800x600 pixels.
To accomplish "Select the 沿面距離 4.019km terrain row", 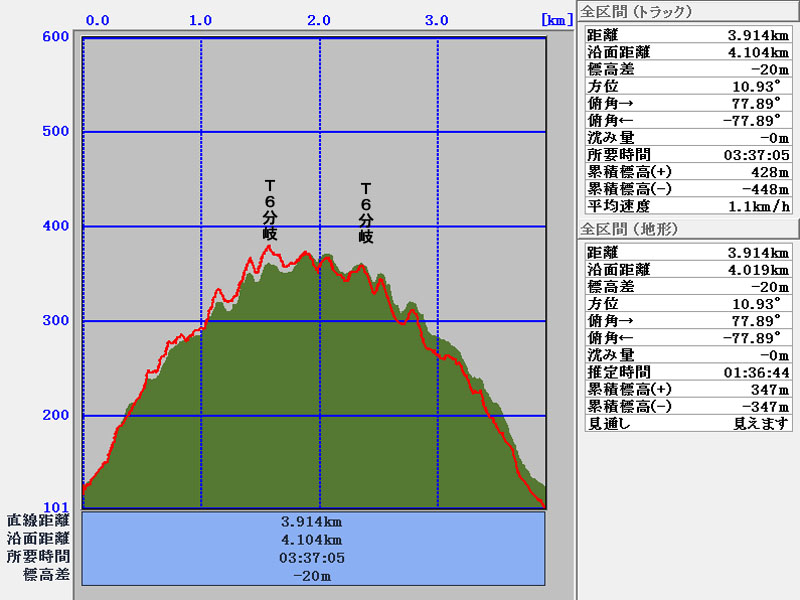I will pyautogui.click(x=687, y=270).
